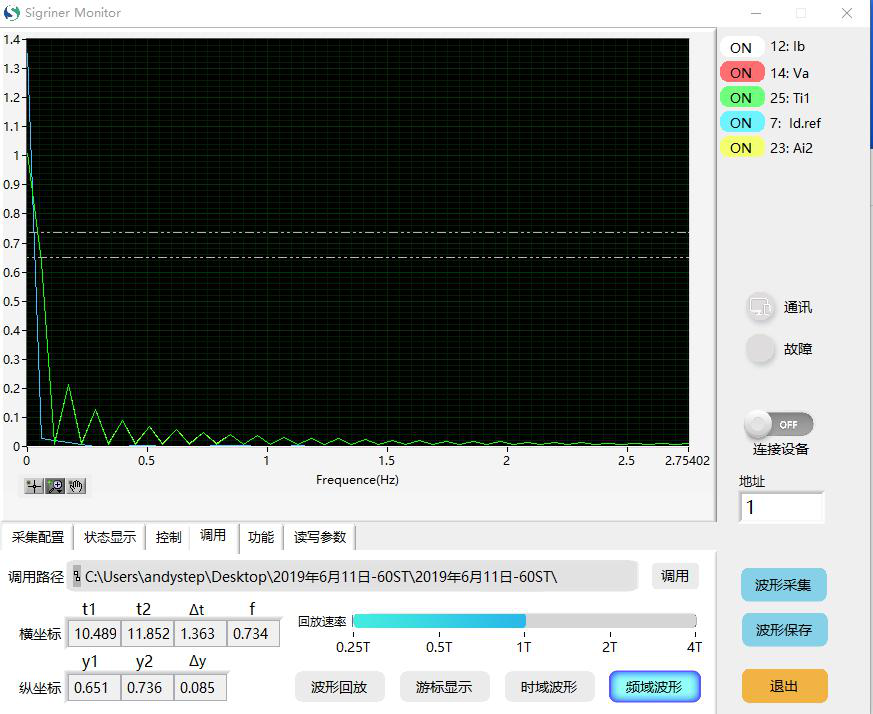This screenshot has height=714, width=873.
Task: Click the y2 value 0.736 field
Action: click(148, 688)
